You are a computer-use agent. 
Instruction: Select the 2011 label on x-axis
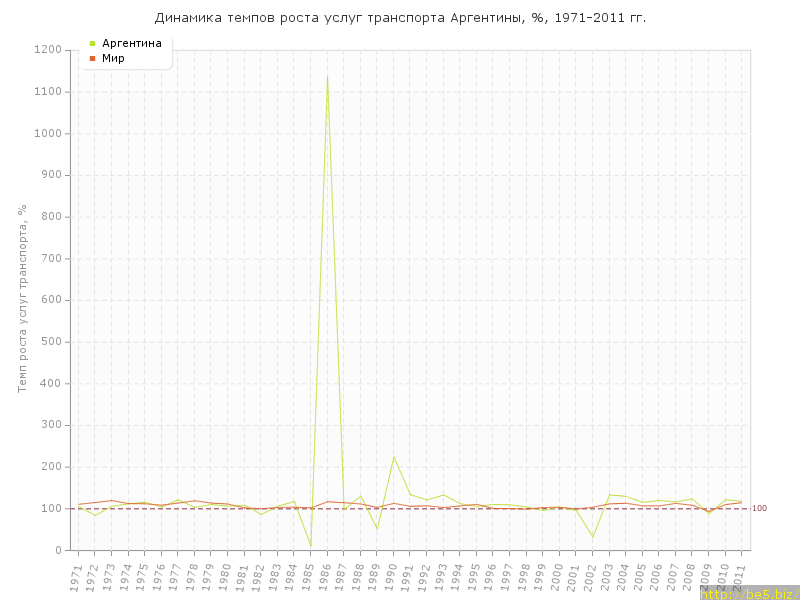tap(740, 576)
